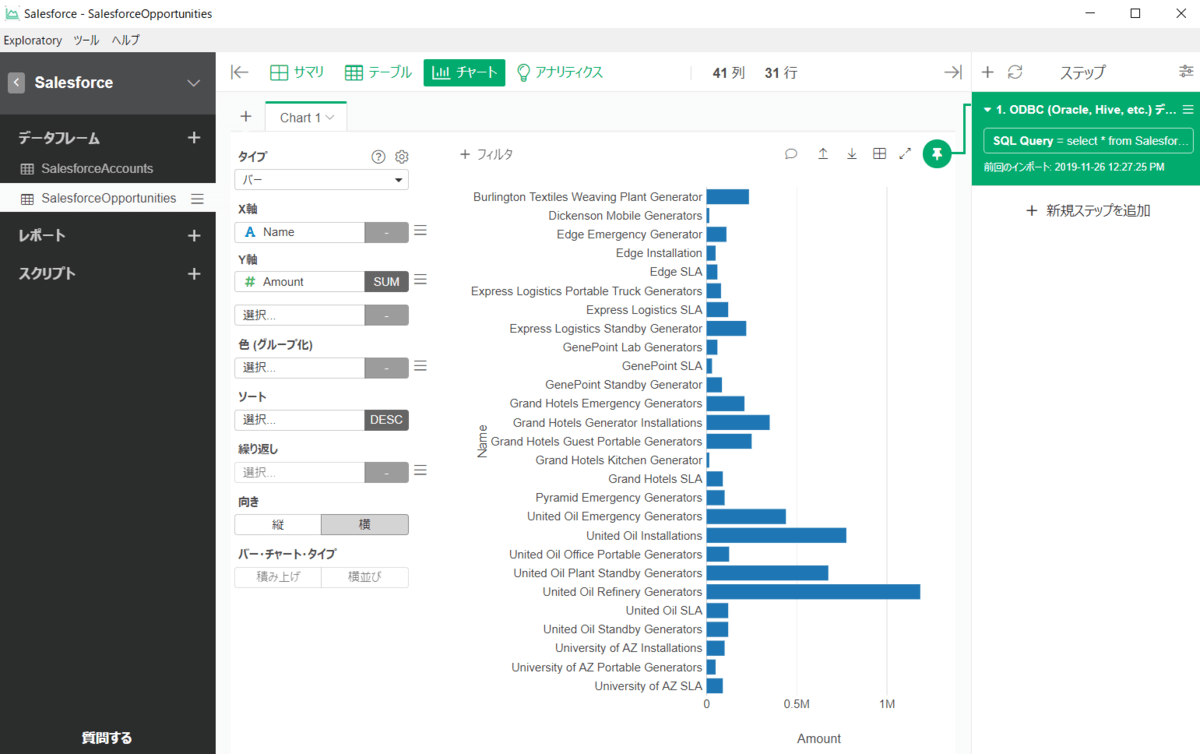Open the Y-axis options menu icon
Screen dimensions: 1200x754
[421, 280]
